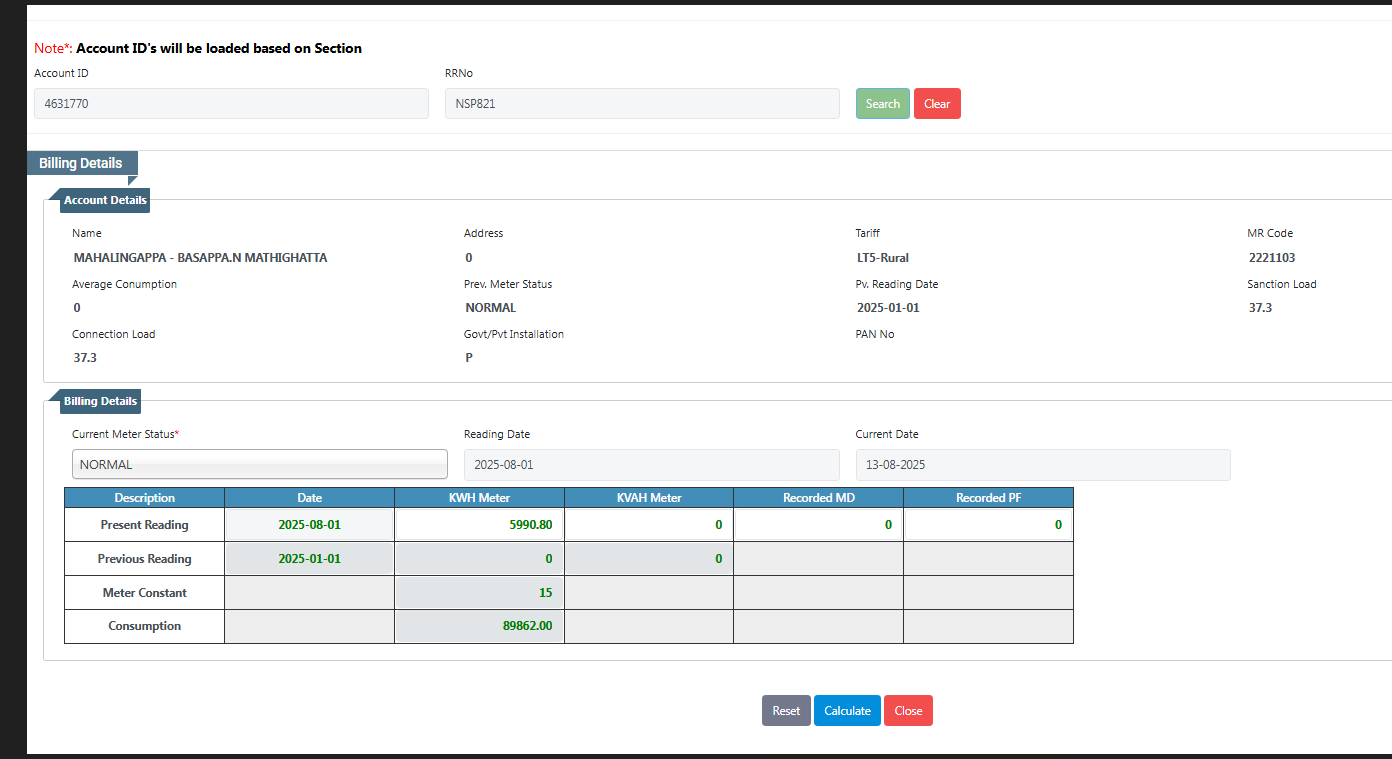The width and height of the screenshot is (1392, 759).
Task: Focus the Account ID input field
Action: coord(231,104)
